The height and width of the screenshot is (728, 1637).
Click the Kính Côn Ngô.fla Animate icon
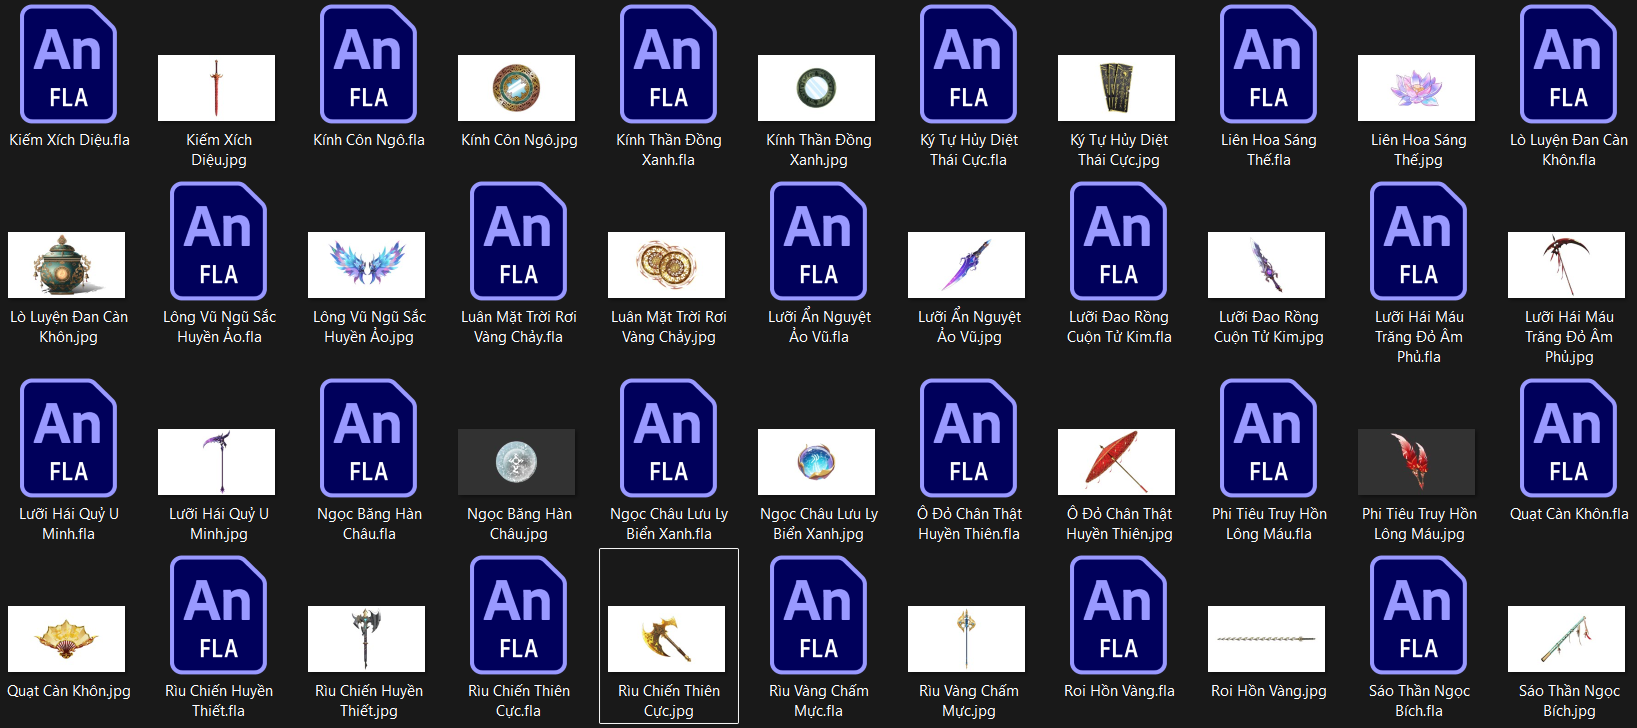click(x=368, y=65)
